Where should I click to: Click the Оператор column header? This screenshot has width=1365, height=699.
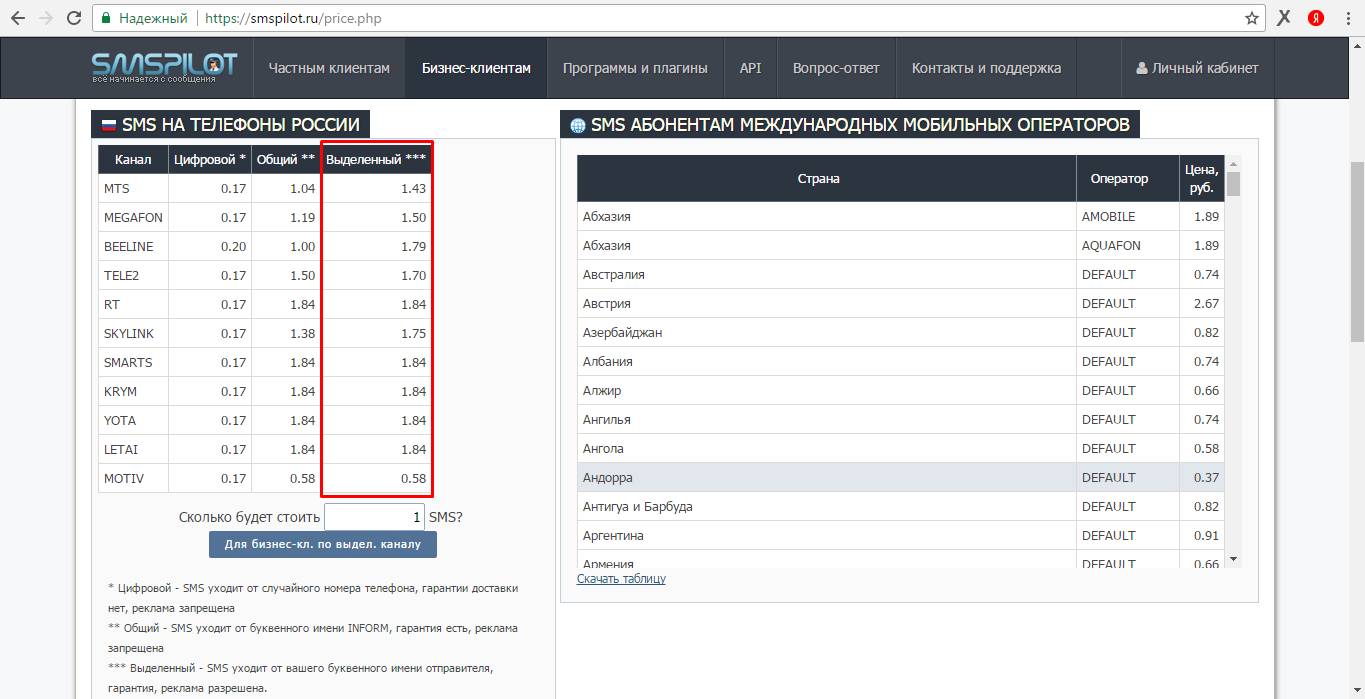click(x=1128, y=178)
